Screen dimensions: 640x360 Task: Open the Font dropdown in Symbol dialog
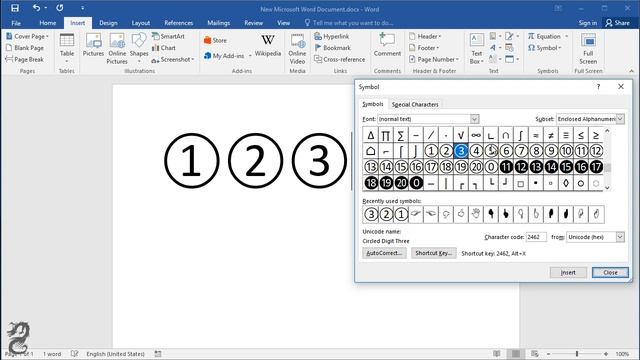(474, 119)
